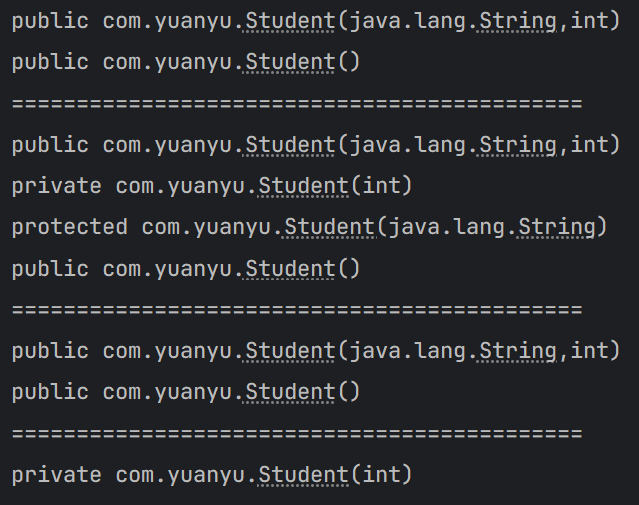The width and height of the screenshot is (639, 505).
Task: Click "String" in the line below second separator
Action: click(x=518, y=351)
